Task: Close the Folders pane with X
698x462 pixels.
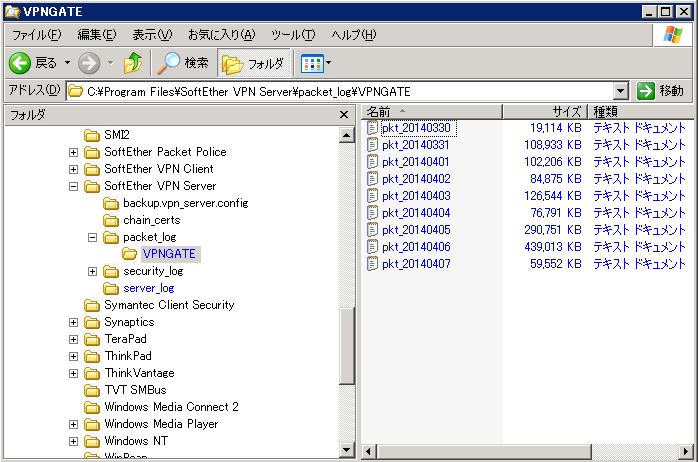Action: coord(344,115)
